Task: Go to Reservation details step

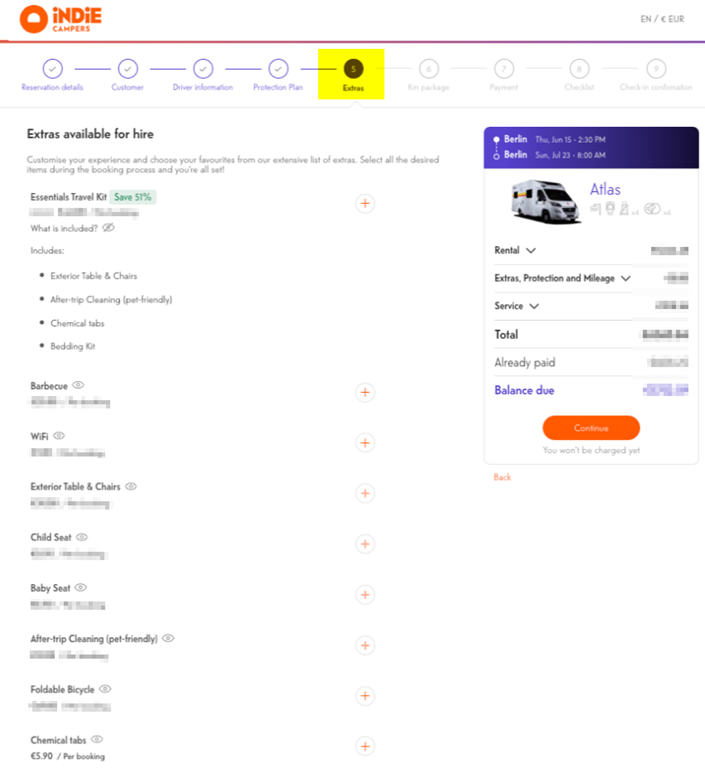Action: point(52,69)
